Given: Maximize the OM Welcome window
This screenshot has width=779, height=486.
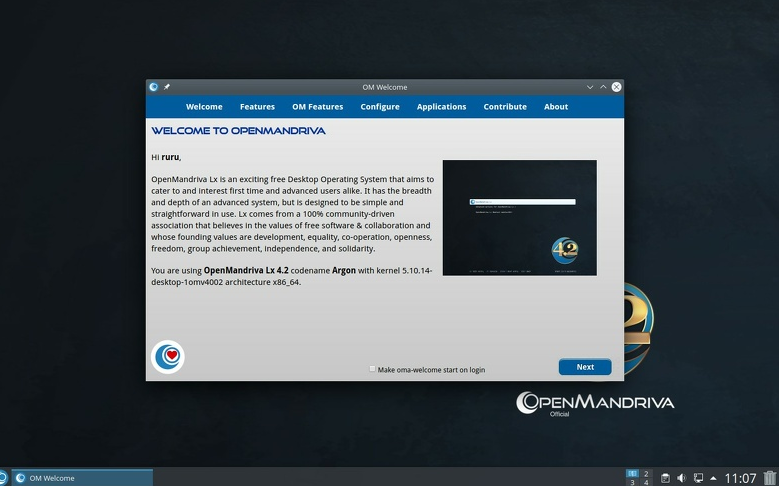Looking at the screenshot, I should tap(603, 87).
